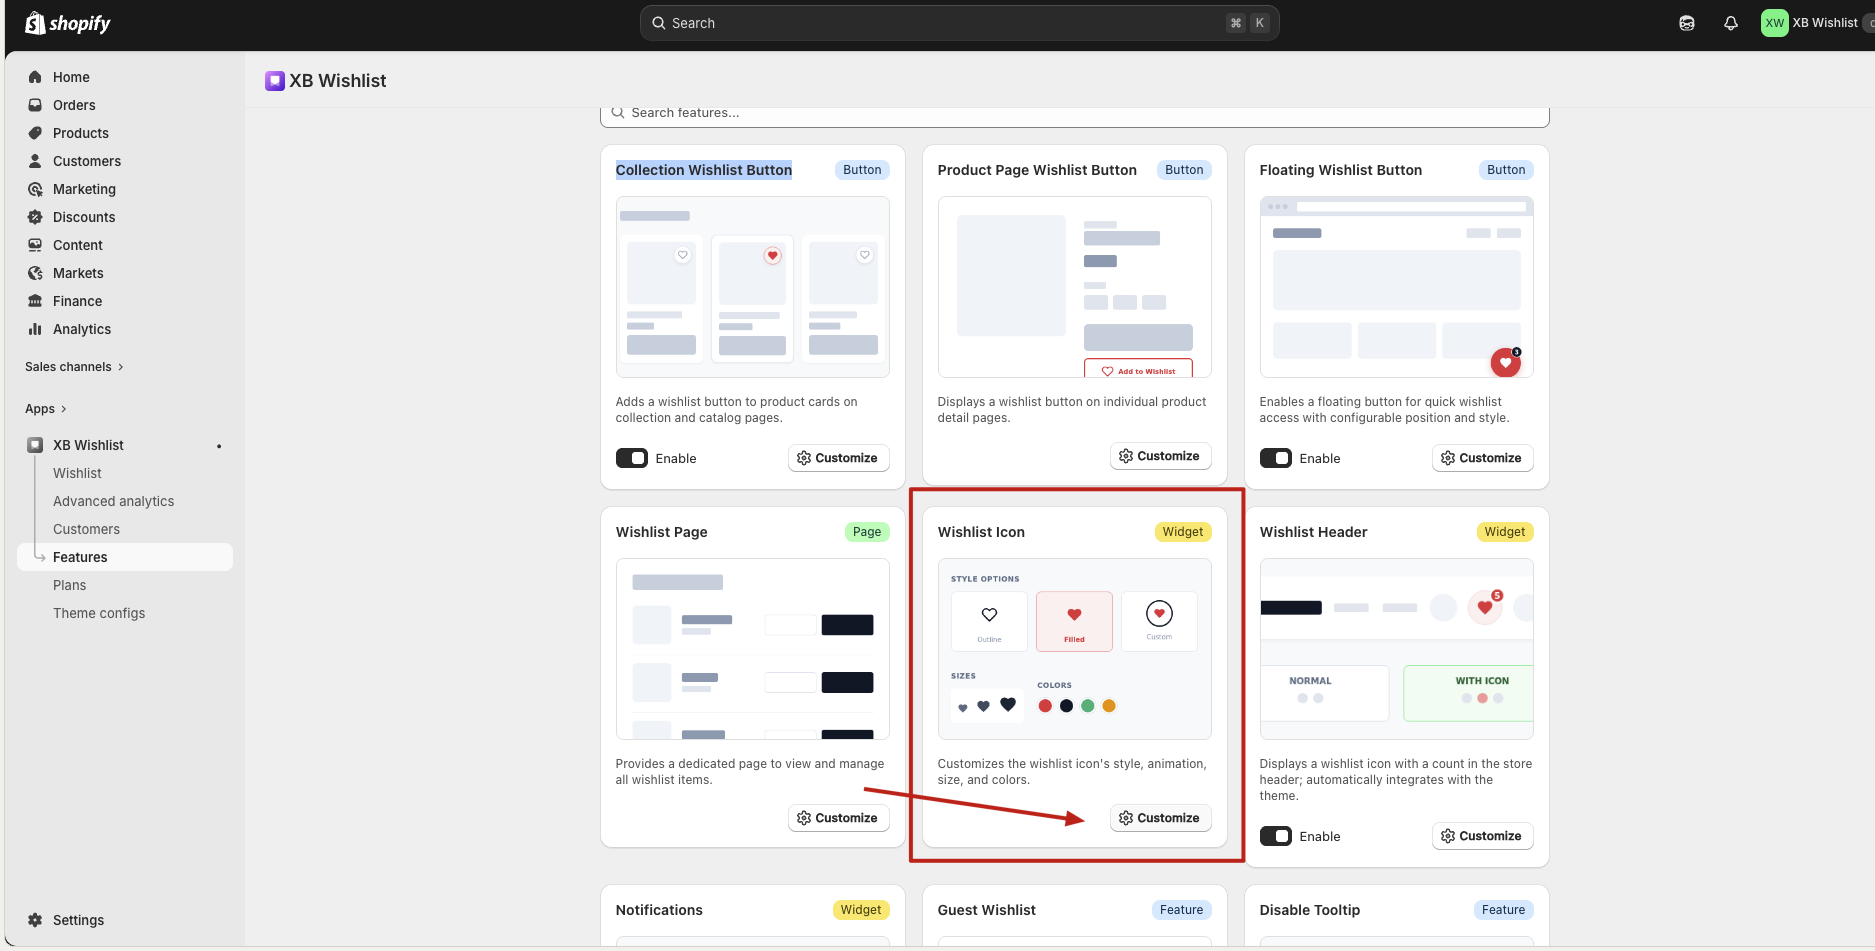The width and height of the screenshot is (1875, 951).
Task: Click 'Provides a dedicated page' description text
Action: tap(750, 772)
